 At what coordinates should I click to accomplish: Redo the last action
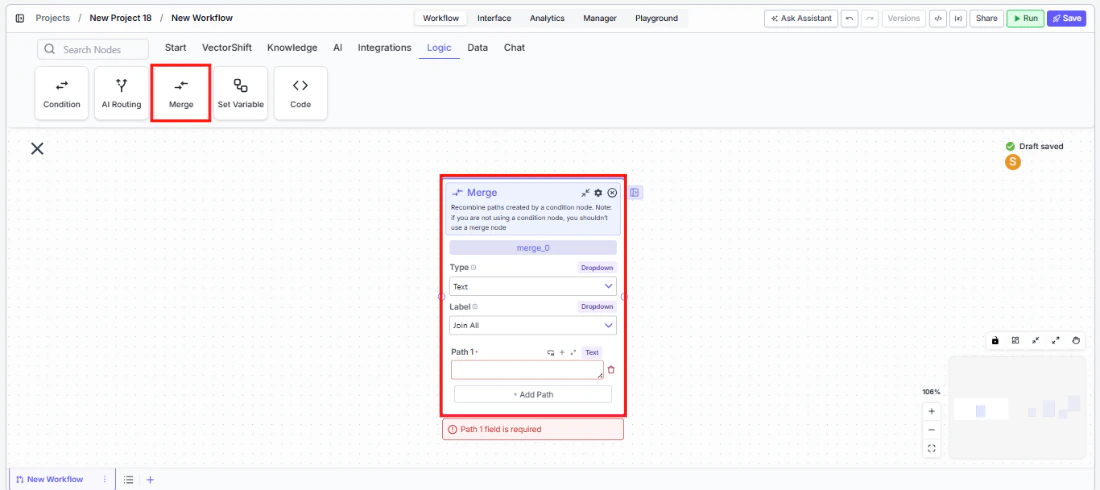tap(871, 18)
